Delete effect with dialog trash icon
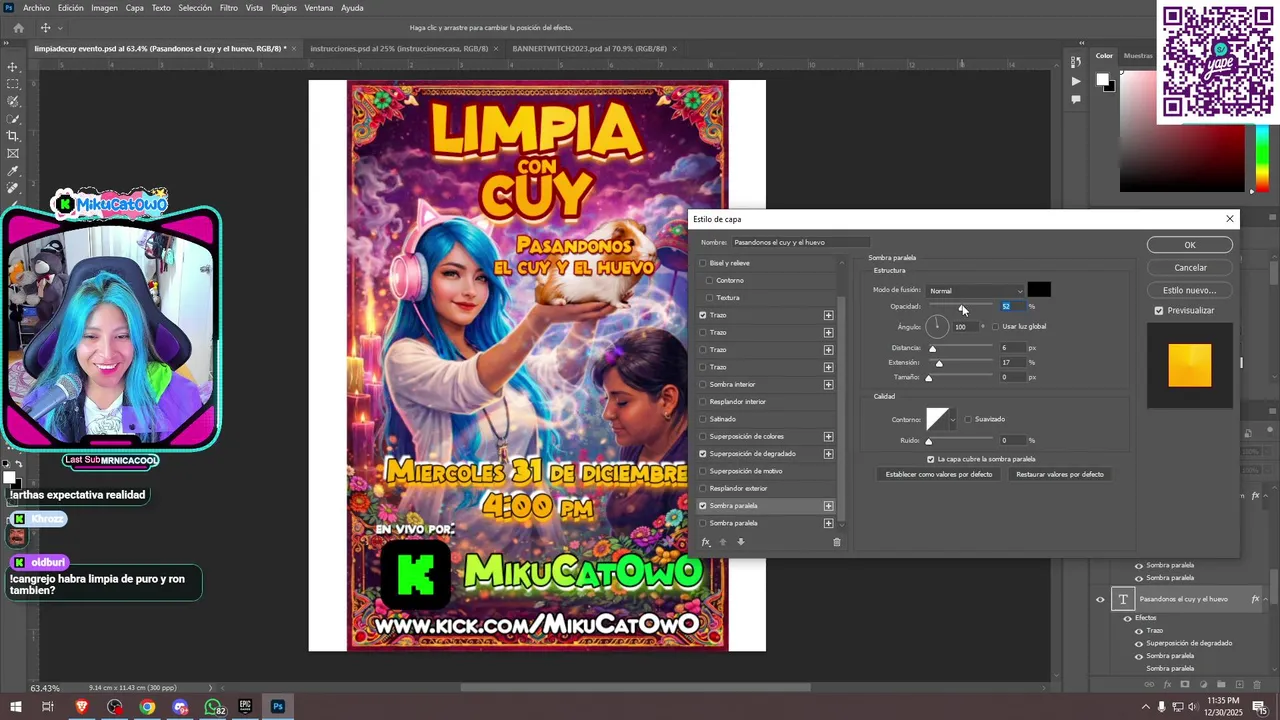This screenshot has width=1280, height=720. (837, 542)
